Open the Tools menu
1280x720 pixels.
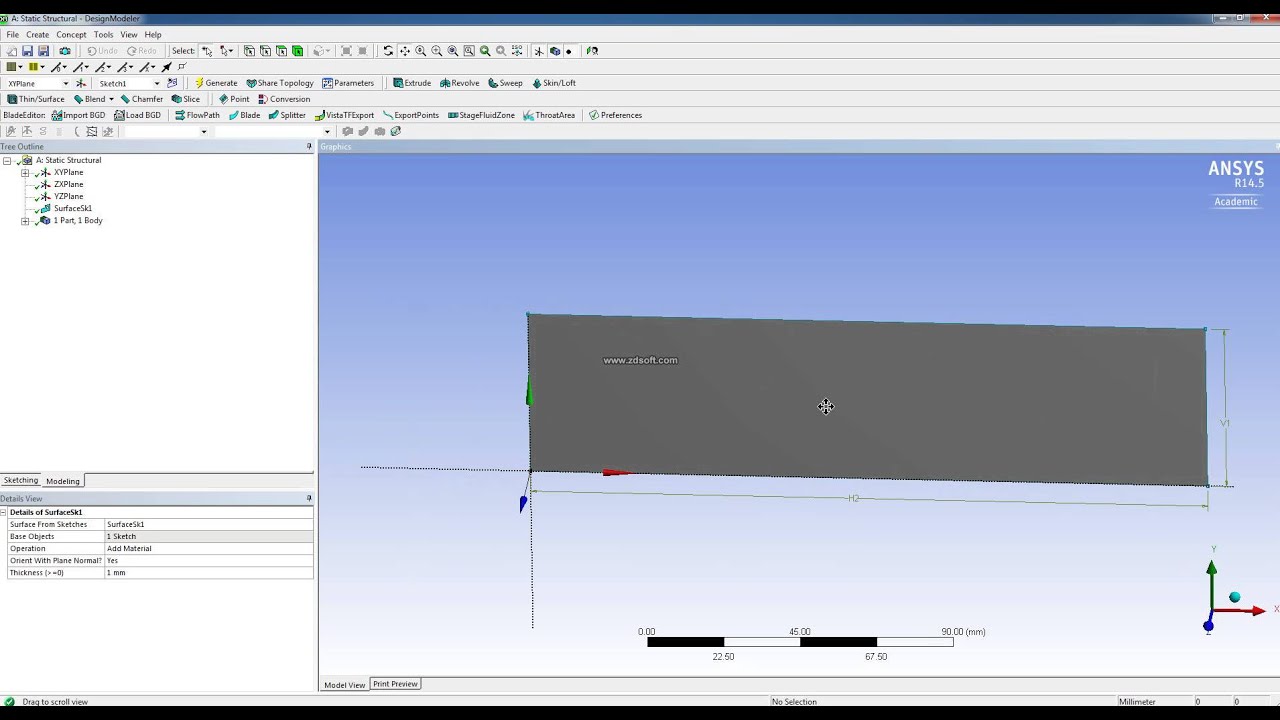point(103,35)
